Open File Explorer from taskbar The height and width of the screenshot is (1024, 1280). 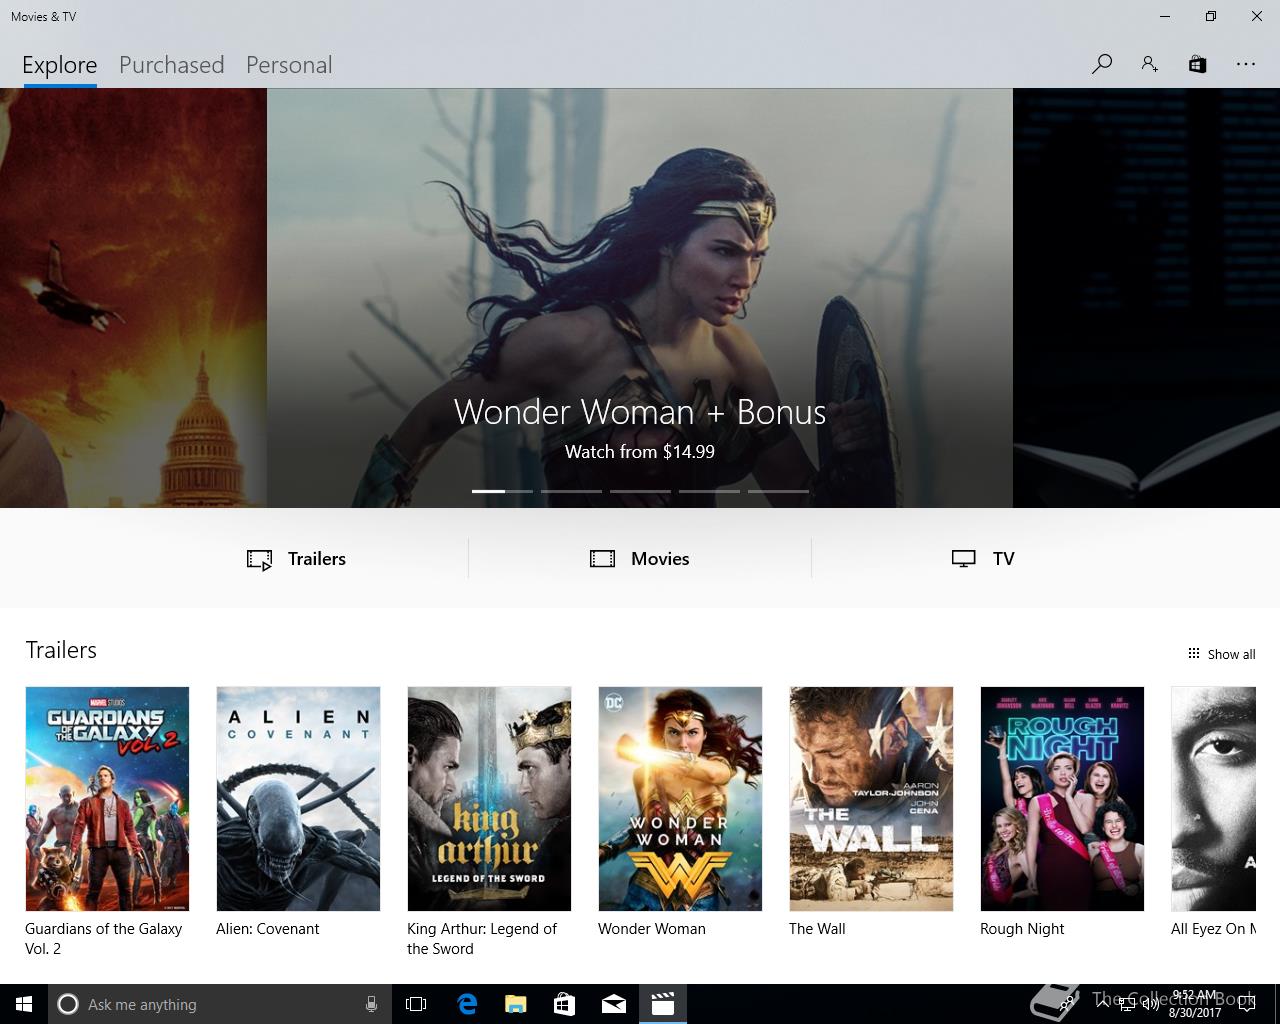515,1004
